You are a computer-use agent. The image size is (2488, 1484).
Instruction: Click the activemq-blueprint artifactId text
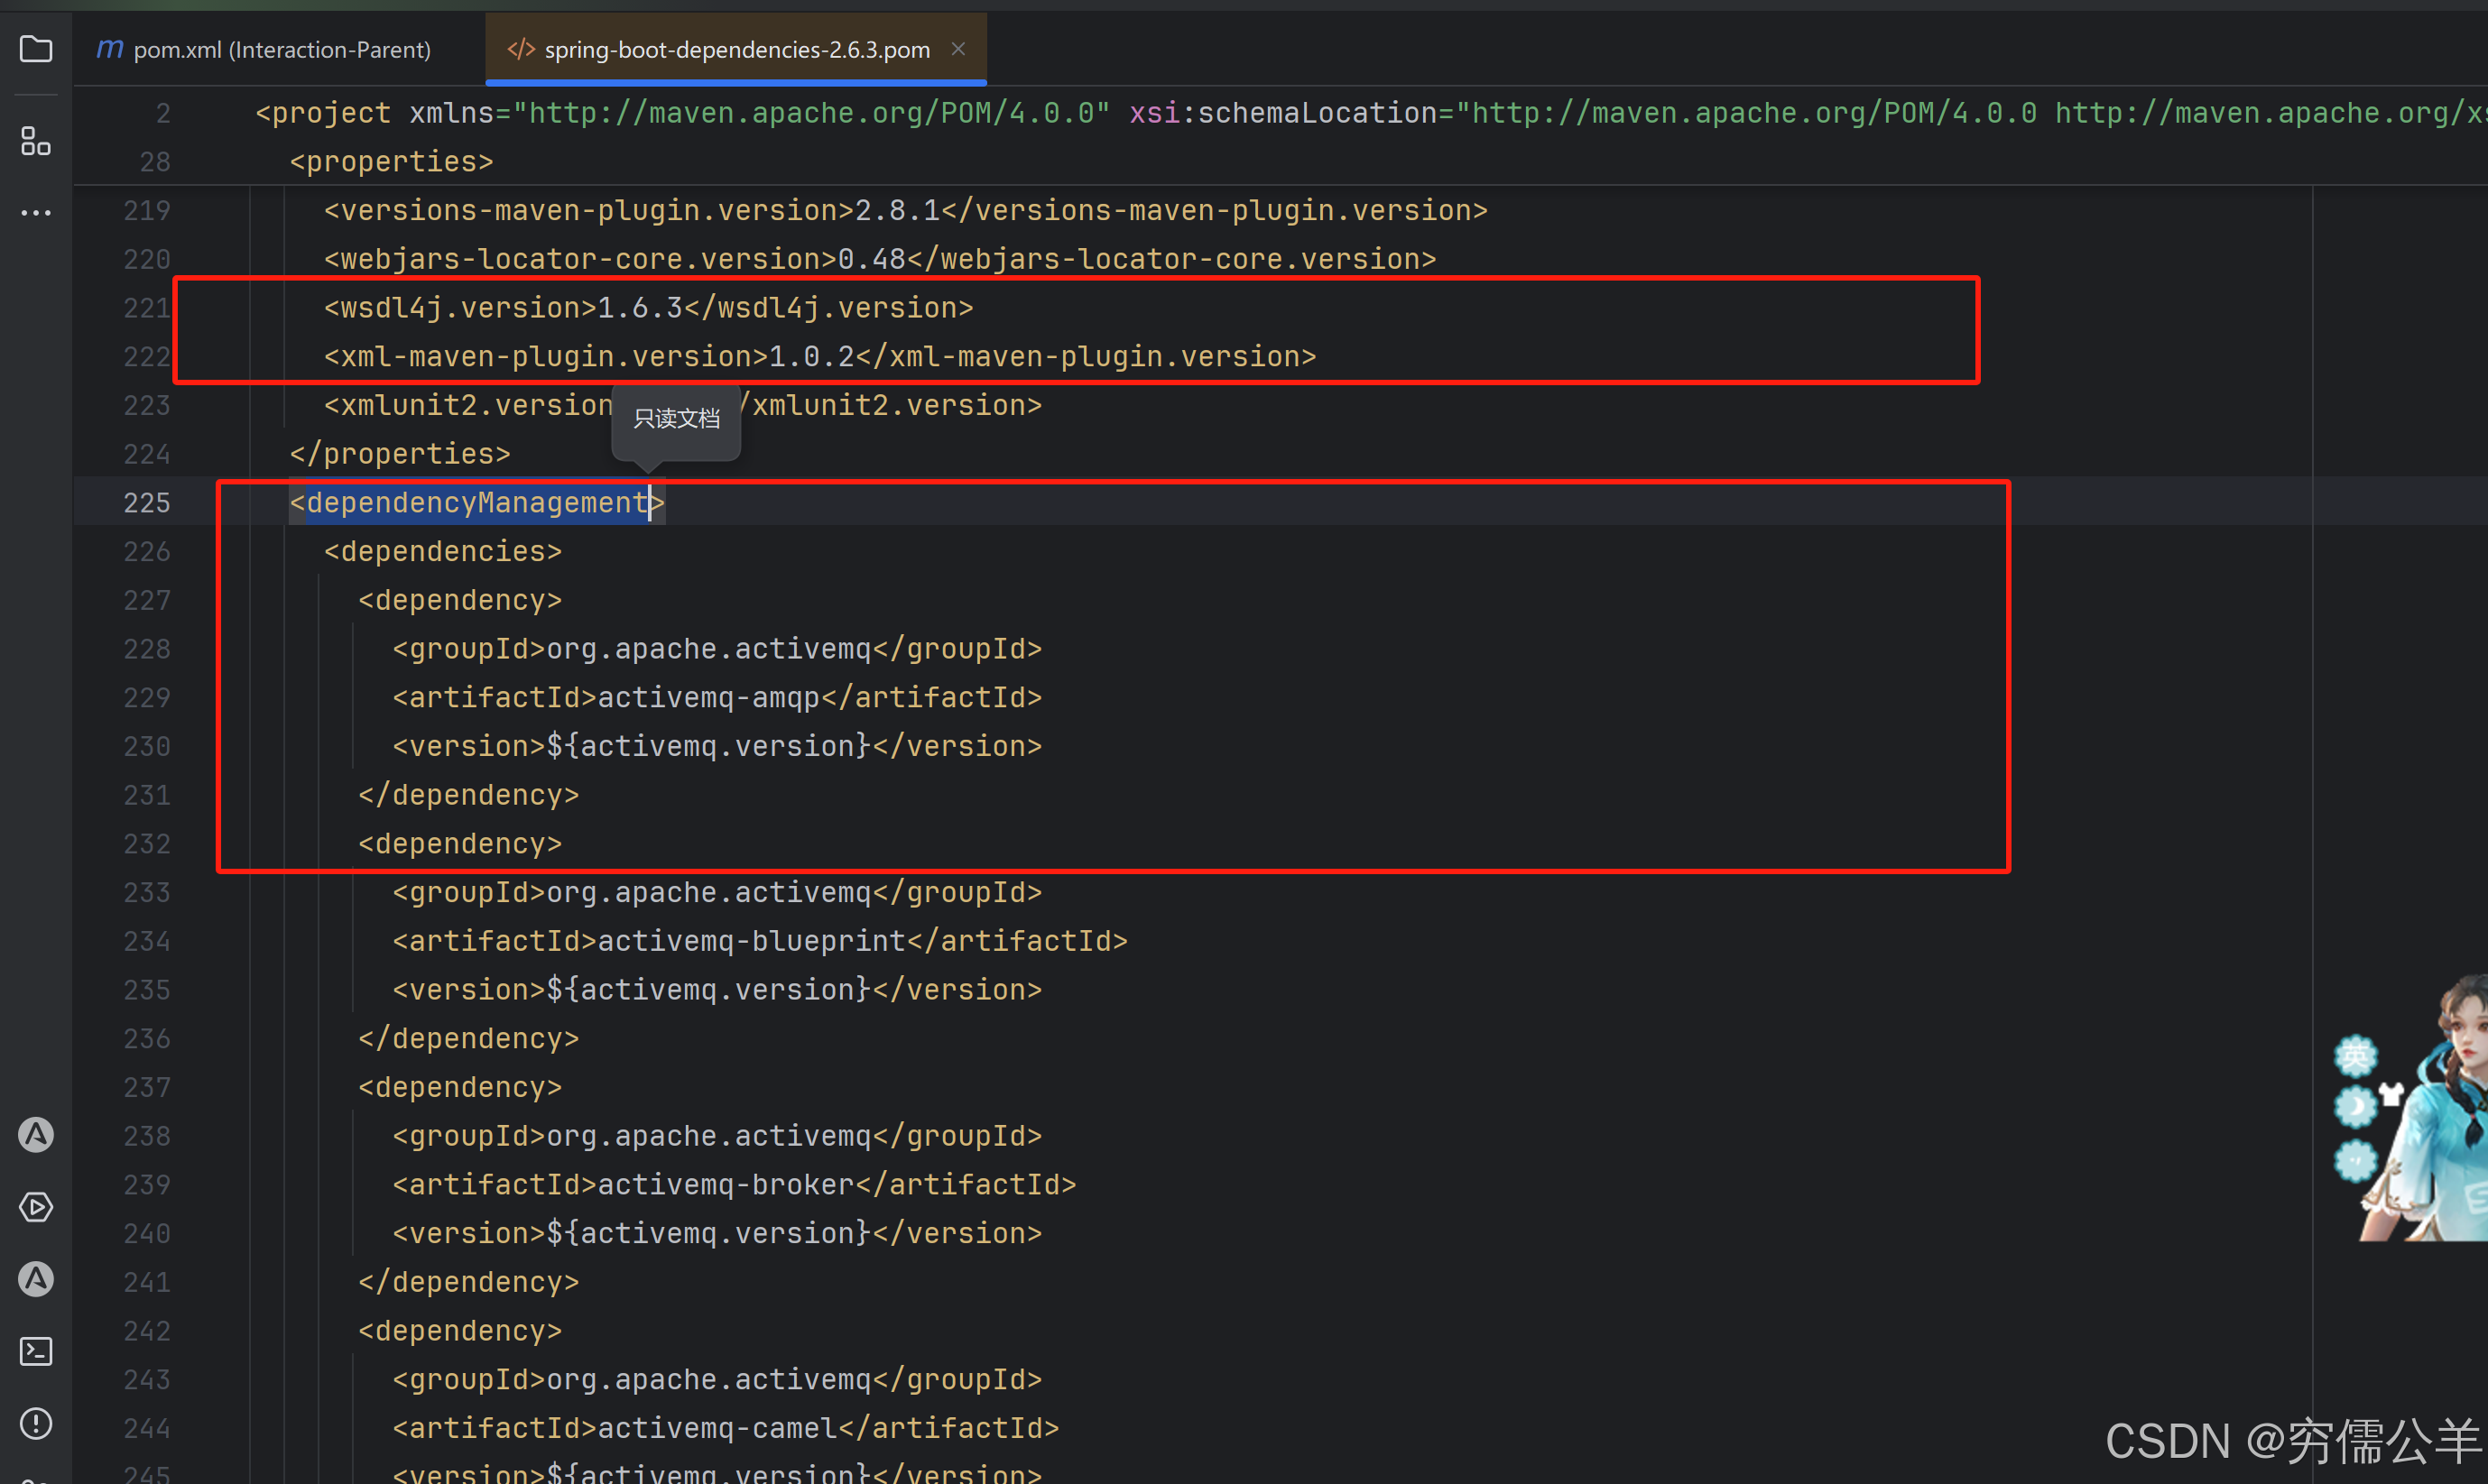(751, 941)
